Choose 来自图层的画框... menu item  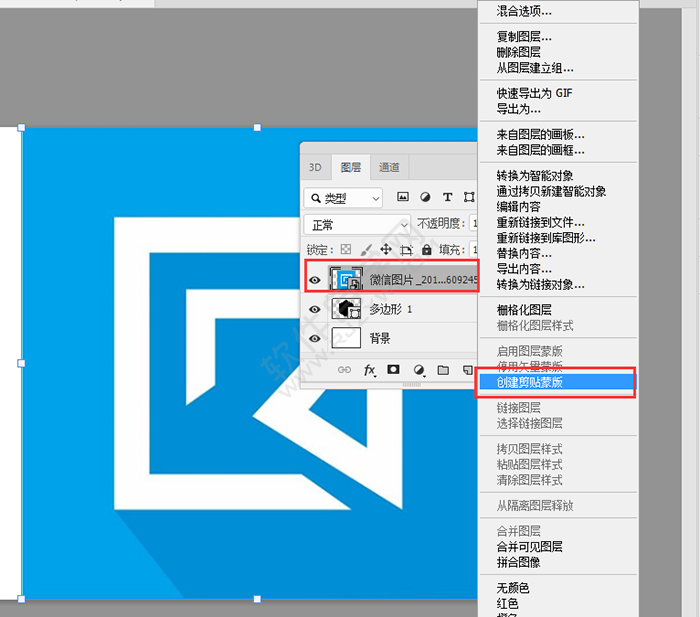pyautogui.click(x=540, y=150)
